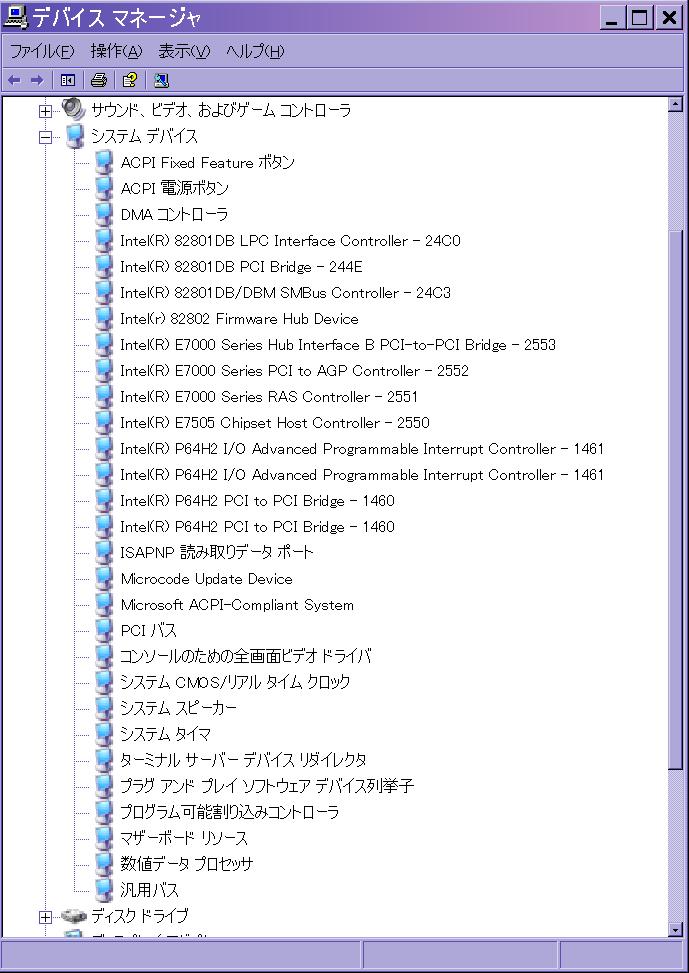Image resolution: width=689 pixels, height=973 pixels.
Task: Minimize the Device Manager window
Action: (x=612, y=17)
